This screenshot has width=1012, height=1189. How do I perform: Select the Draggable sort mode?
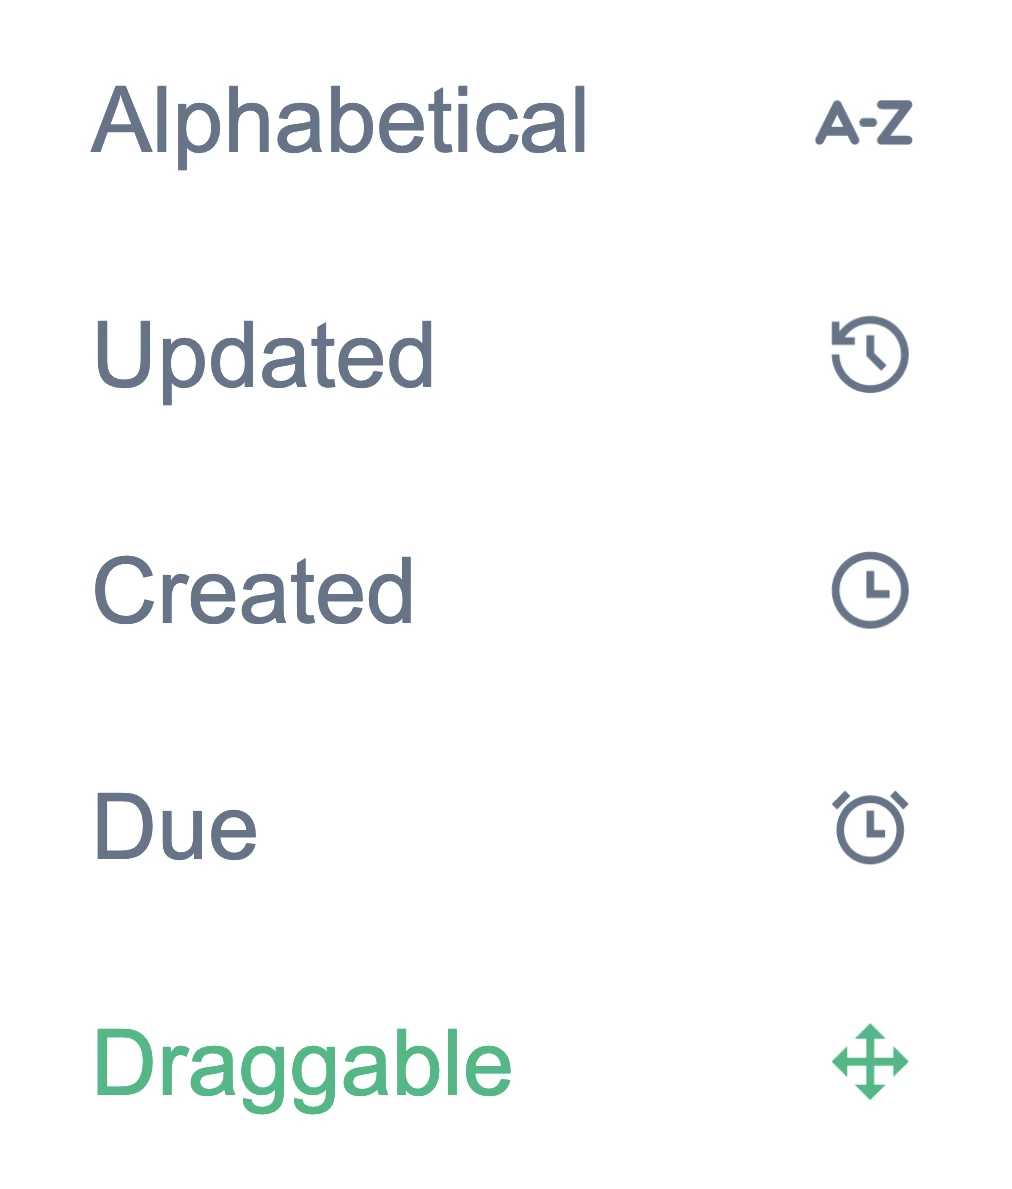point(302,1066)
